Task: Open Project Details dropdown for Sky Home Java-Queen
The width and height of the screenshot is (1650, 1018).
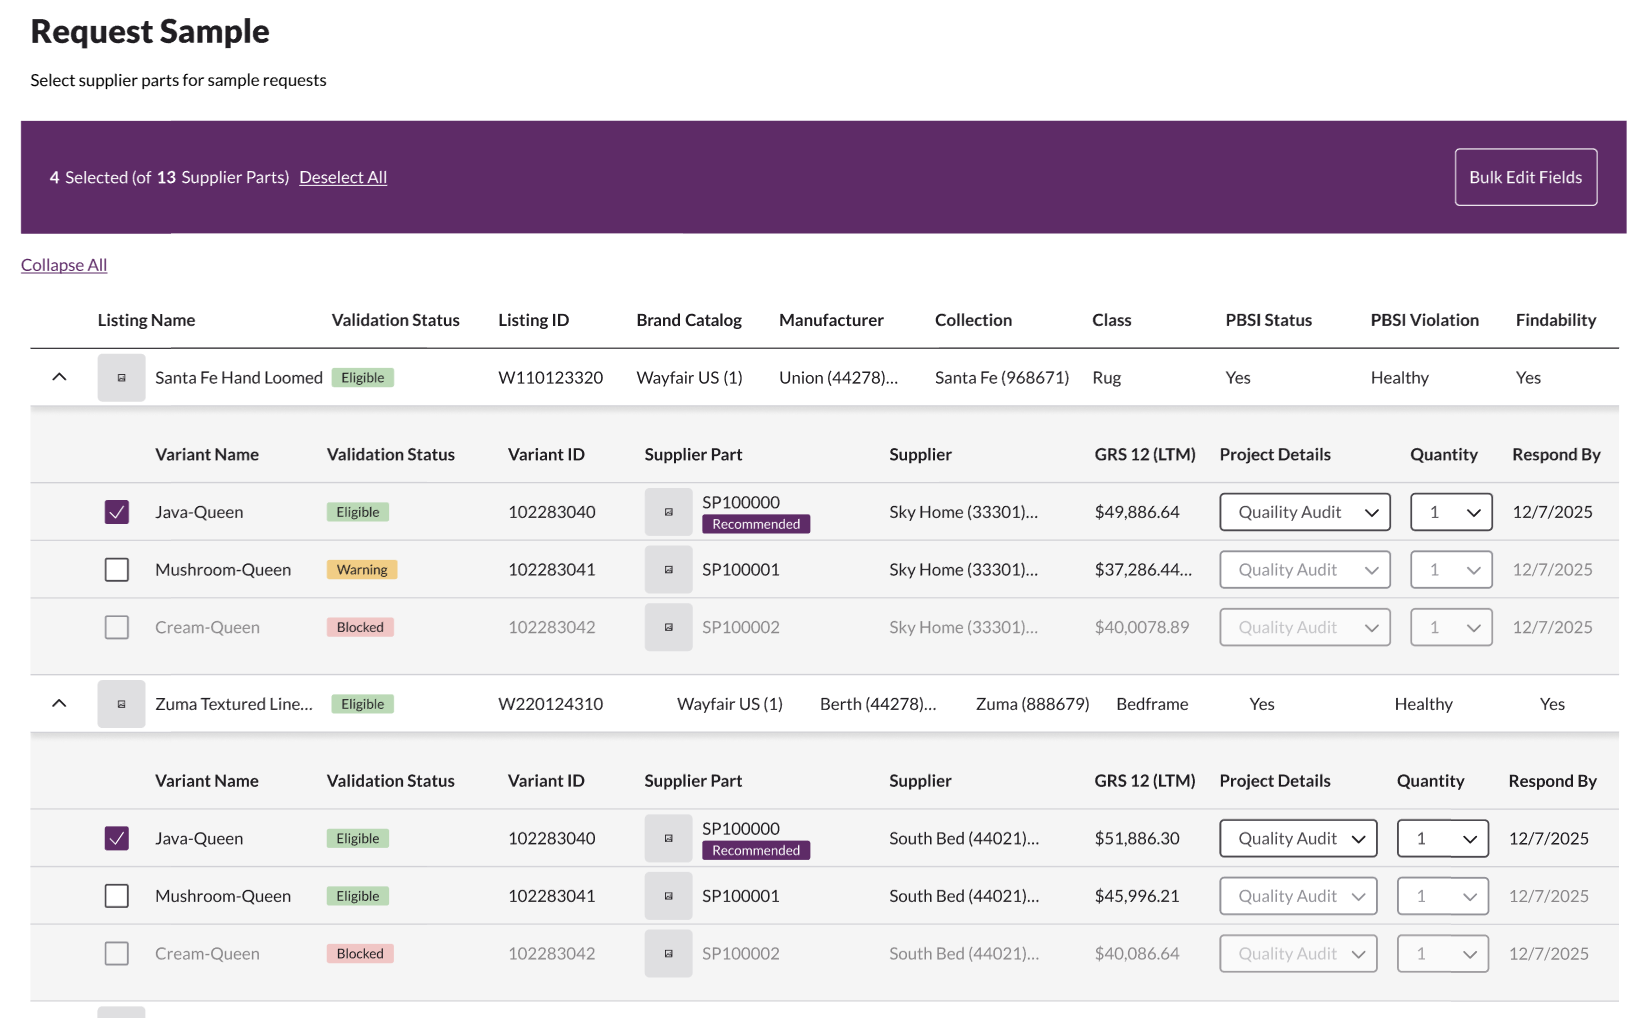Action: coord(1304,512)
